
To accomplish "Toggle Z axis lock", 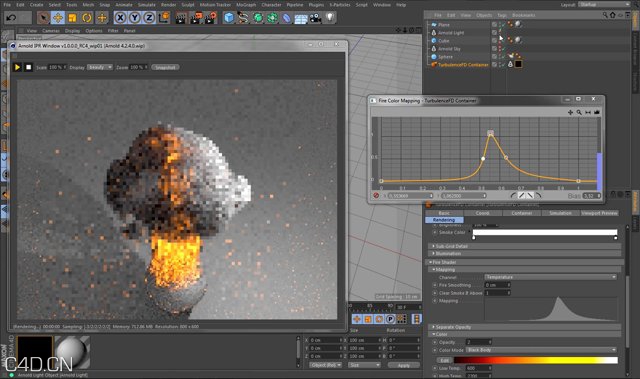I will [x=149, y=18].
